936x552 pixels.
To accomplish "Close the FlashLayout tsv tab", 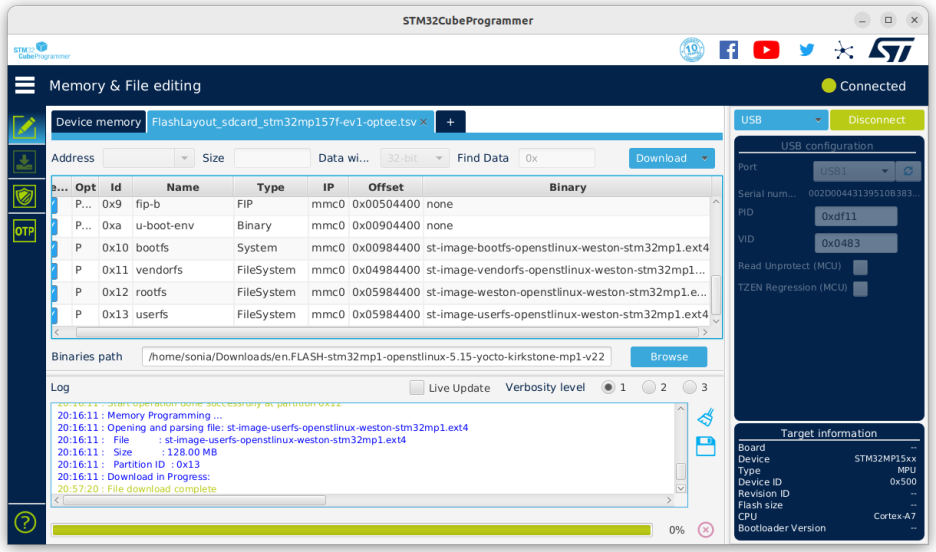I will [423, 122].
